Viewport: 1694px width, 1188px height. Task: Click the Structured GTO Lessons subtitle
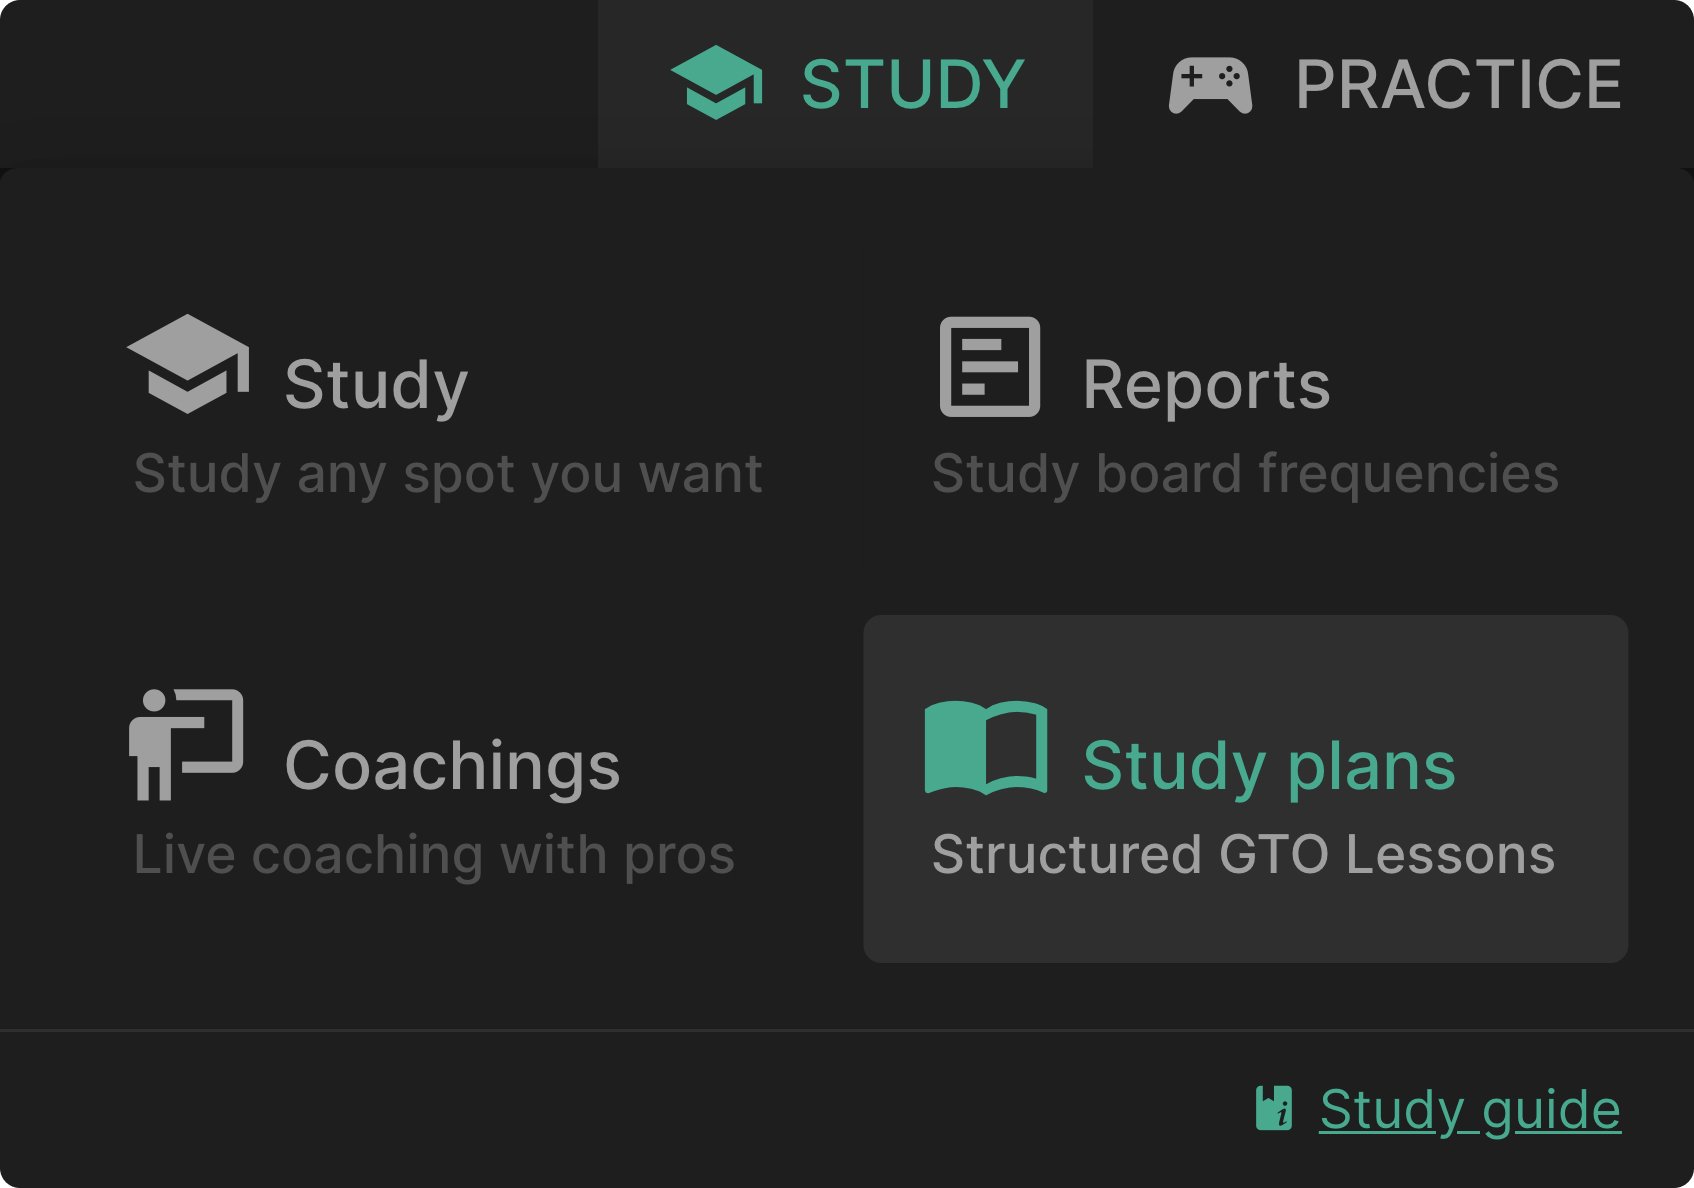[x=1246, y=855]
